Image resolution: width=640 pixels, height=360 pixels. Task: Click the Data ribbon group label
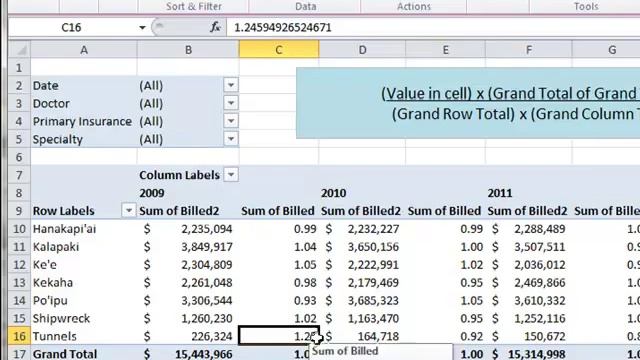pyautogui.click(x=305, y=7)
